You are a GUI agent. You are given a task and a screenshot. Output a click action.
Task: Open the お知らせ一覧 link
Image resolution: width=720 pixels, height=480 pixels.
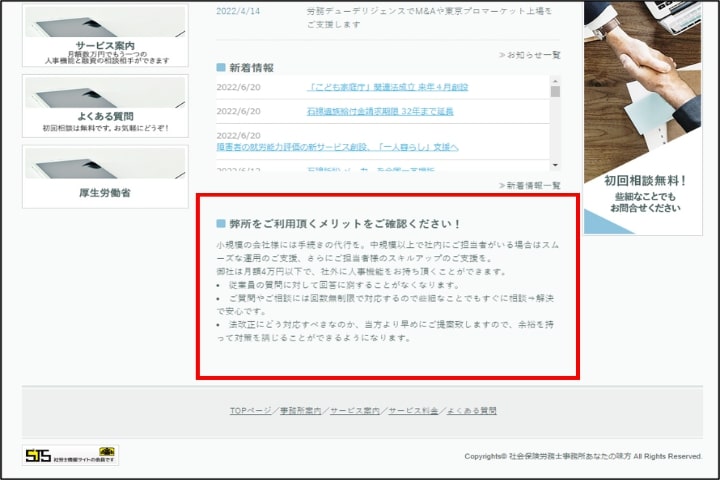click(x=530, y=54)
